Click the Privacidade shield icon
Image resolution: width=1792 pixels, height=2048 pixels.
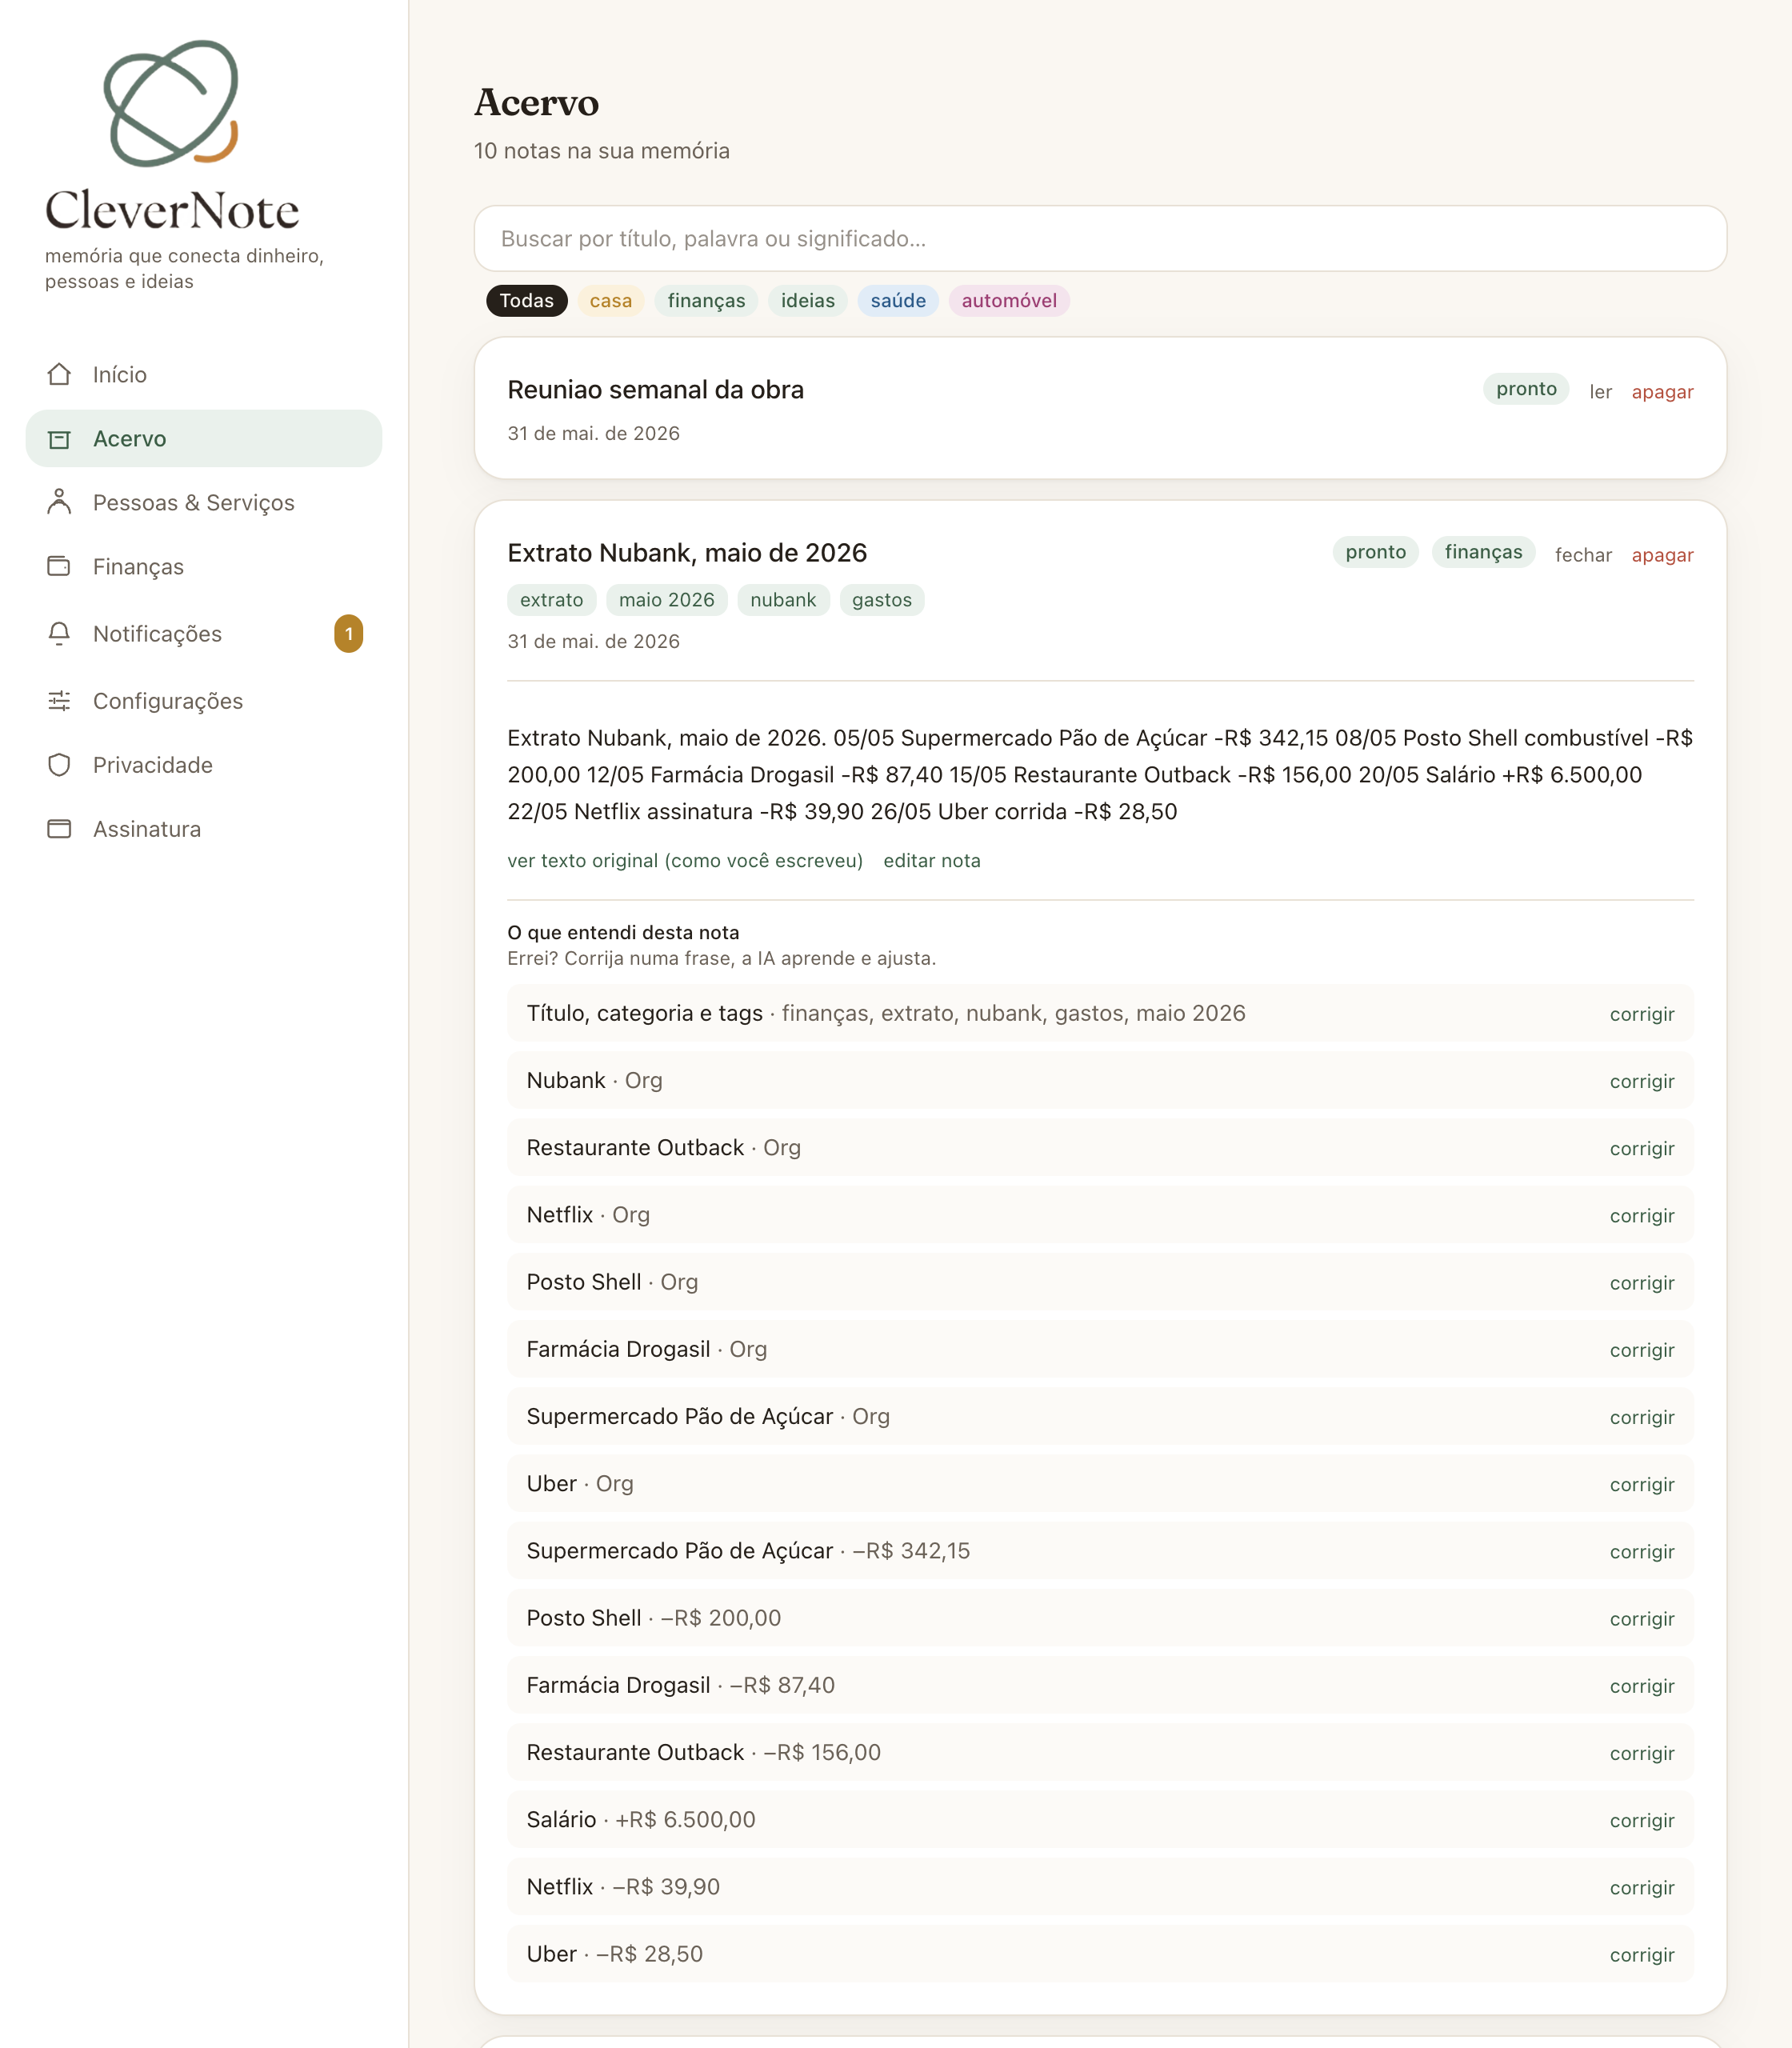click(59, 764)
